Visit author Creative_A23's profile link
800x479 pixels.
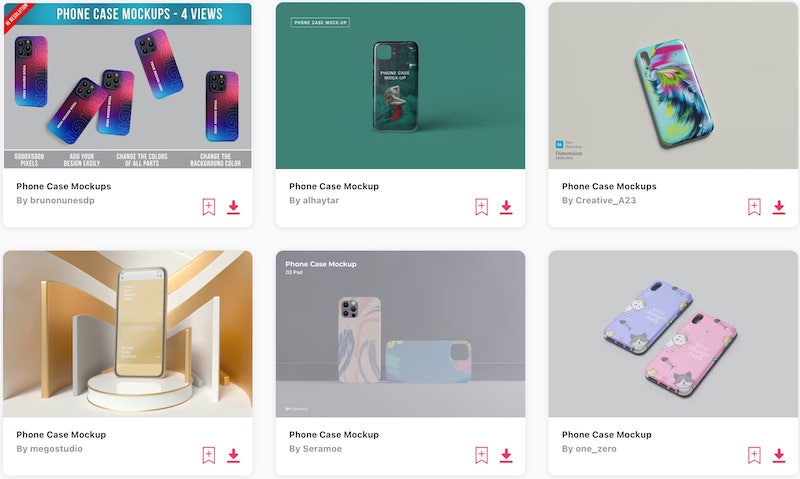599,200
